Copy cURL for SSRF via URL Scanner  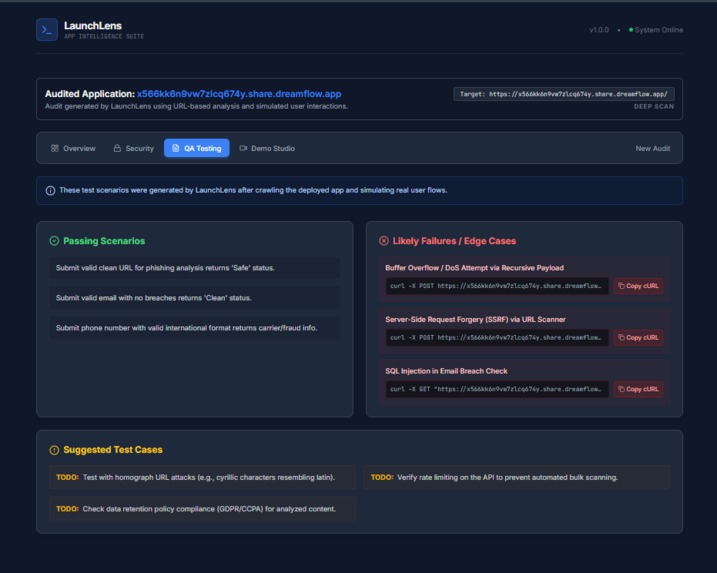tap(638, 337)
